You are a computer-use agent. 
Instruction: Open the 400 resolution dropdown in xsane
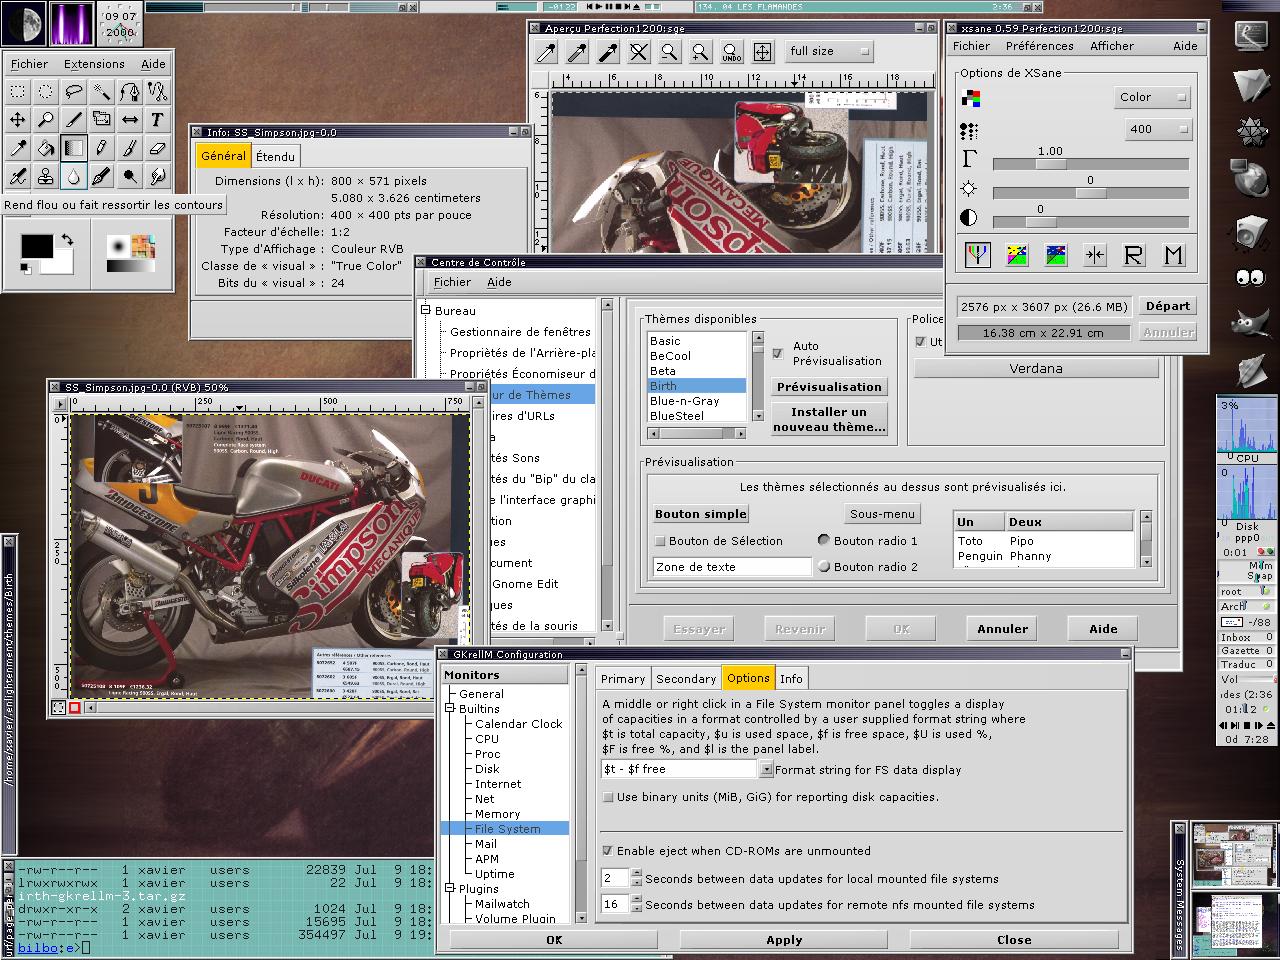coord(1157,129)
